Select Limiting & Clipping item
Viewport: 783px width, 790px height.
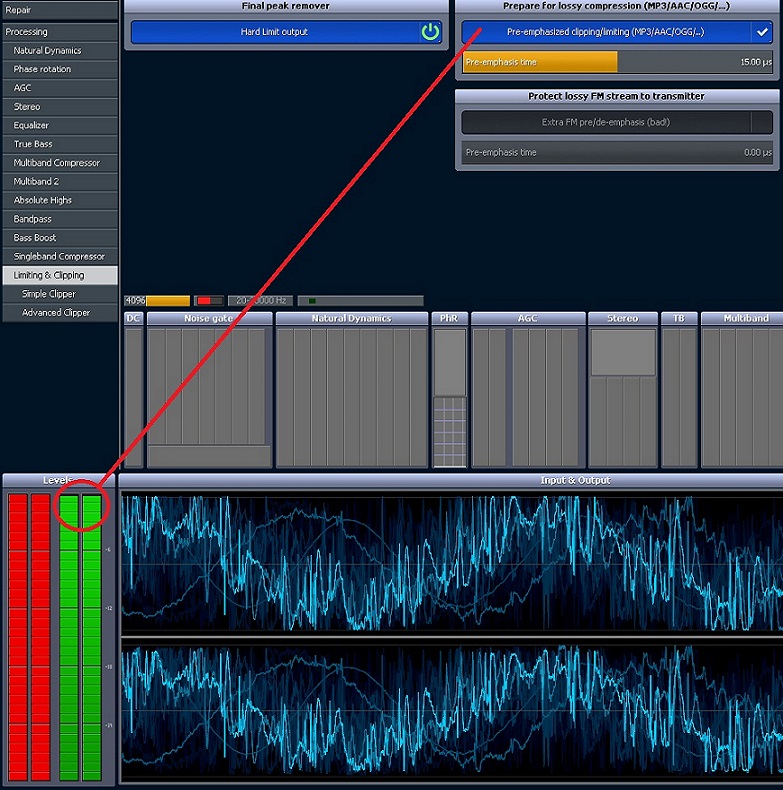(x=60, y=275)
